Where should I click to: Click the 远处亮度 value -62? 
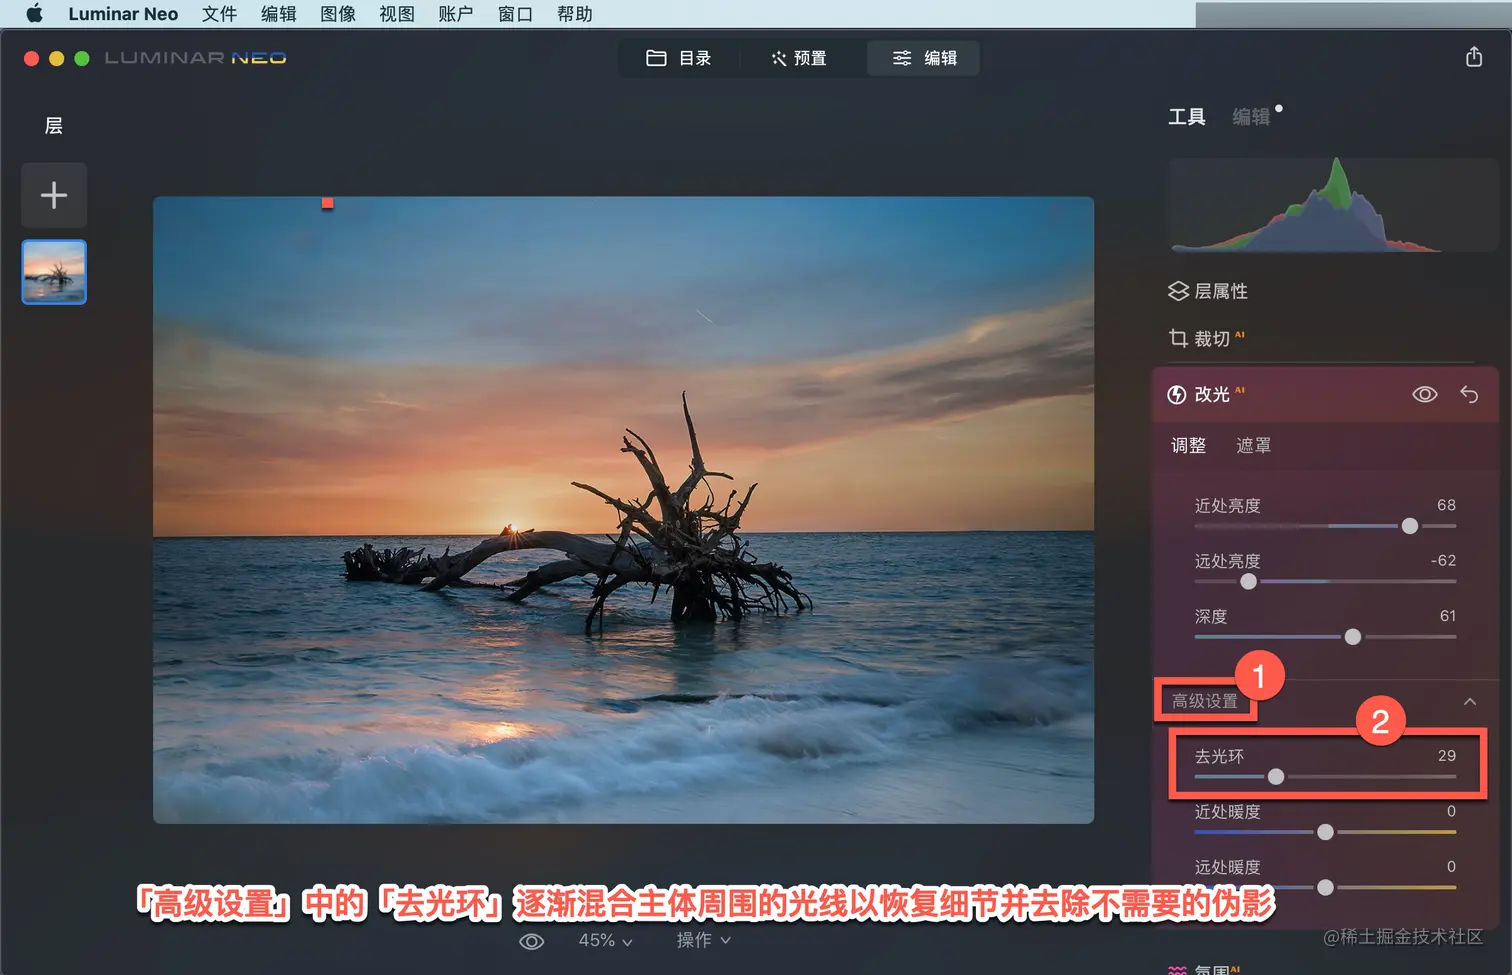[1443, 560]
